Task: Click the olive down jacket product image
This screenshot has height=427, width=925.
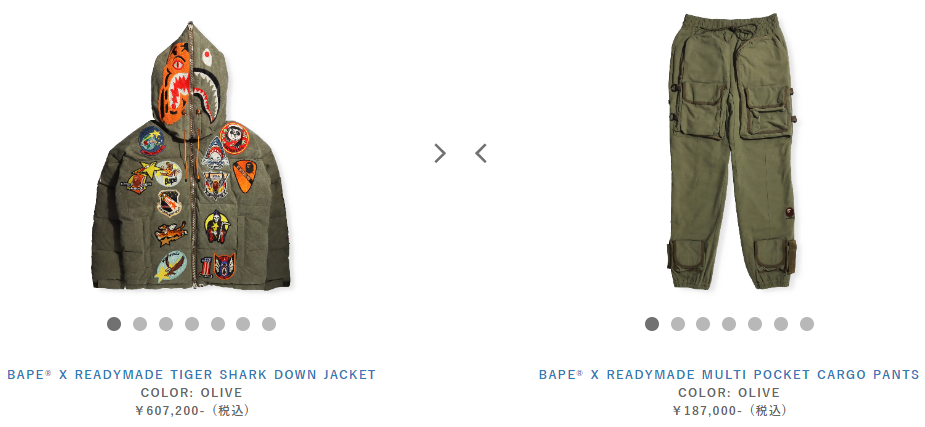Action: [191, 155]
